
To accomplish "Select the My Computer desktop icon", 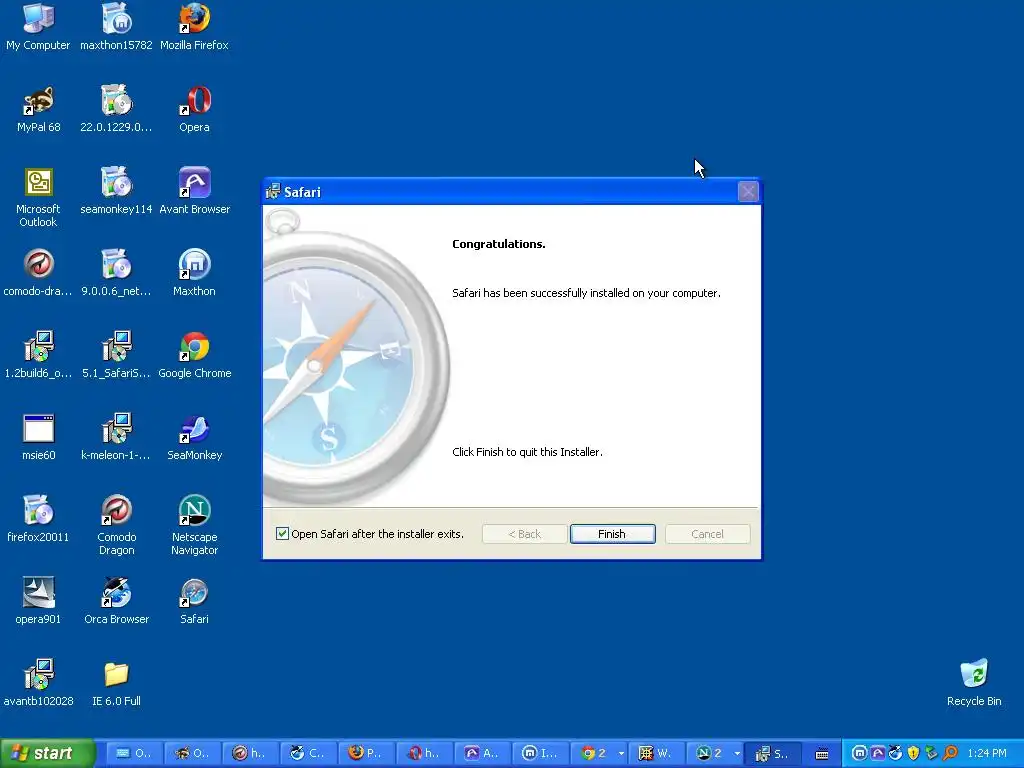I will pyautogui.click(x=38, y=27).
